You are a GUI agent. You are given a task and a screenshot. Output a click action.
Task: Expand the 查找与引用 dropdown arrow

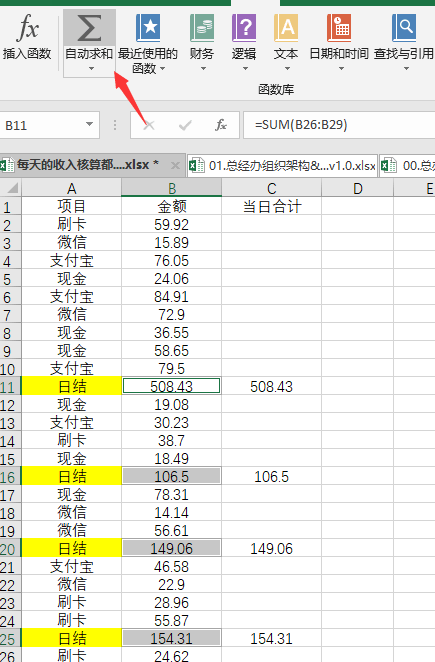point(406,68)
